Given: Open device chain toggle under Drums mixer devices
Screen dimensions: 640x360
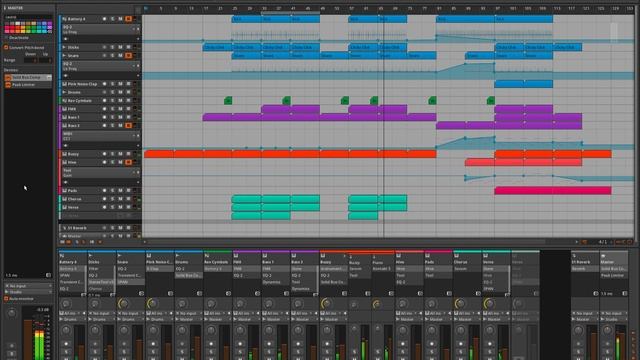Looking at the screenshot, I should [x=199, y=293].
